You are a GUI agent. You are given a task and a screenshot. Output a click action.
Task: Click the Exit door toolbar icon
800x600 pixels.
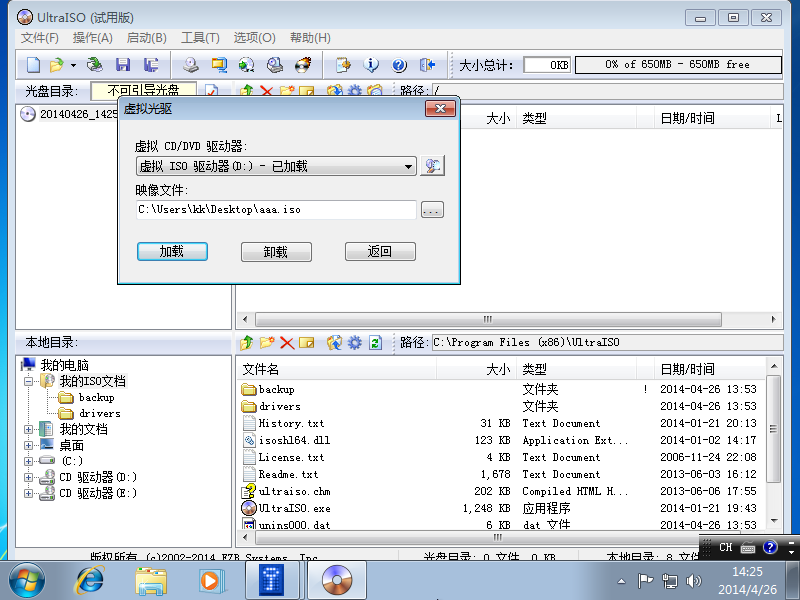(x=427, y=65)
